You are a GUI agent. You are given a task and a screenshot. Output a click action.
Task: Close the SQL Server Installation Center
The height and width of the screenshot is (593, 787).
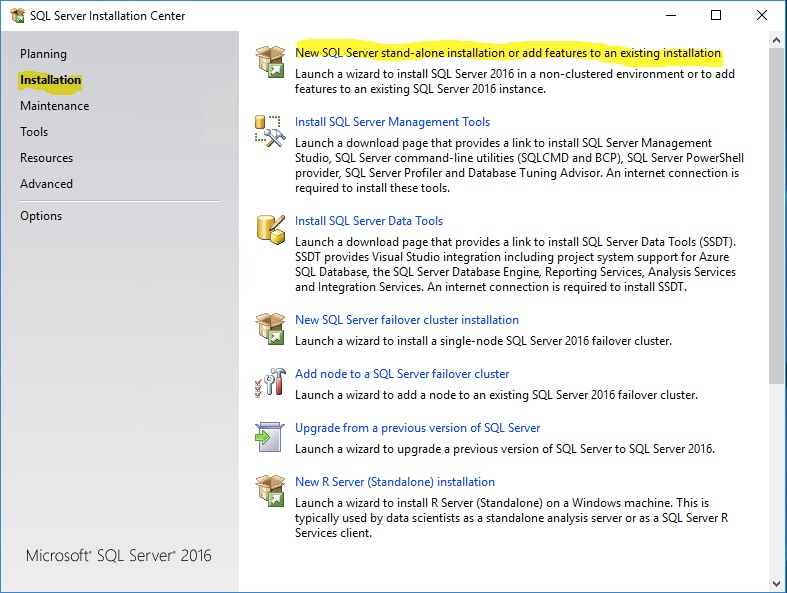pos(762,16)
